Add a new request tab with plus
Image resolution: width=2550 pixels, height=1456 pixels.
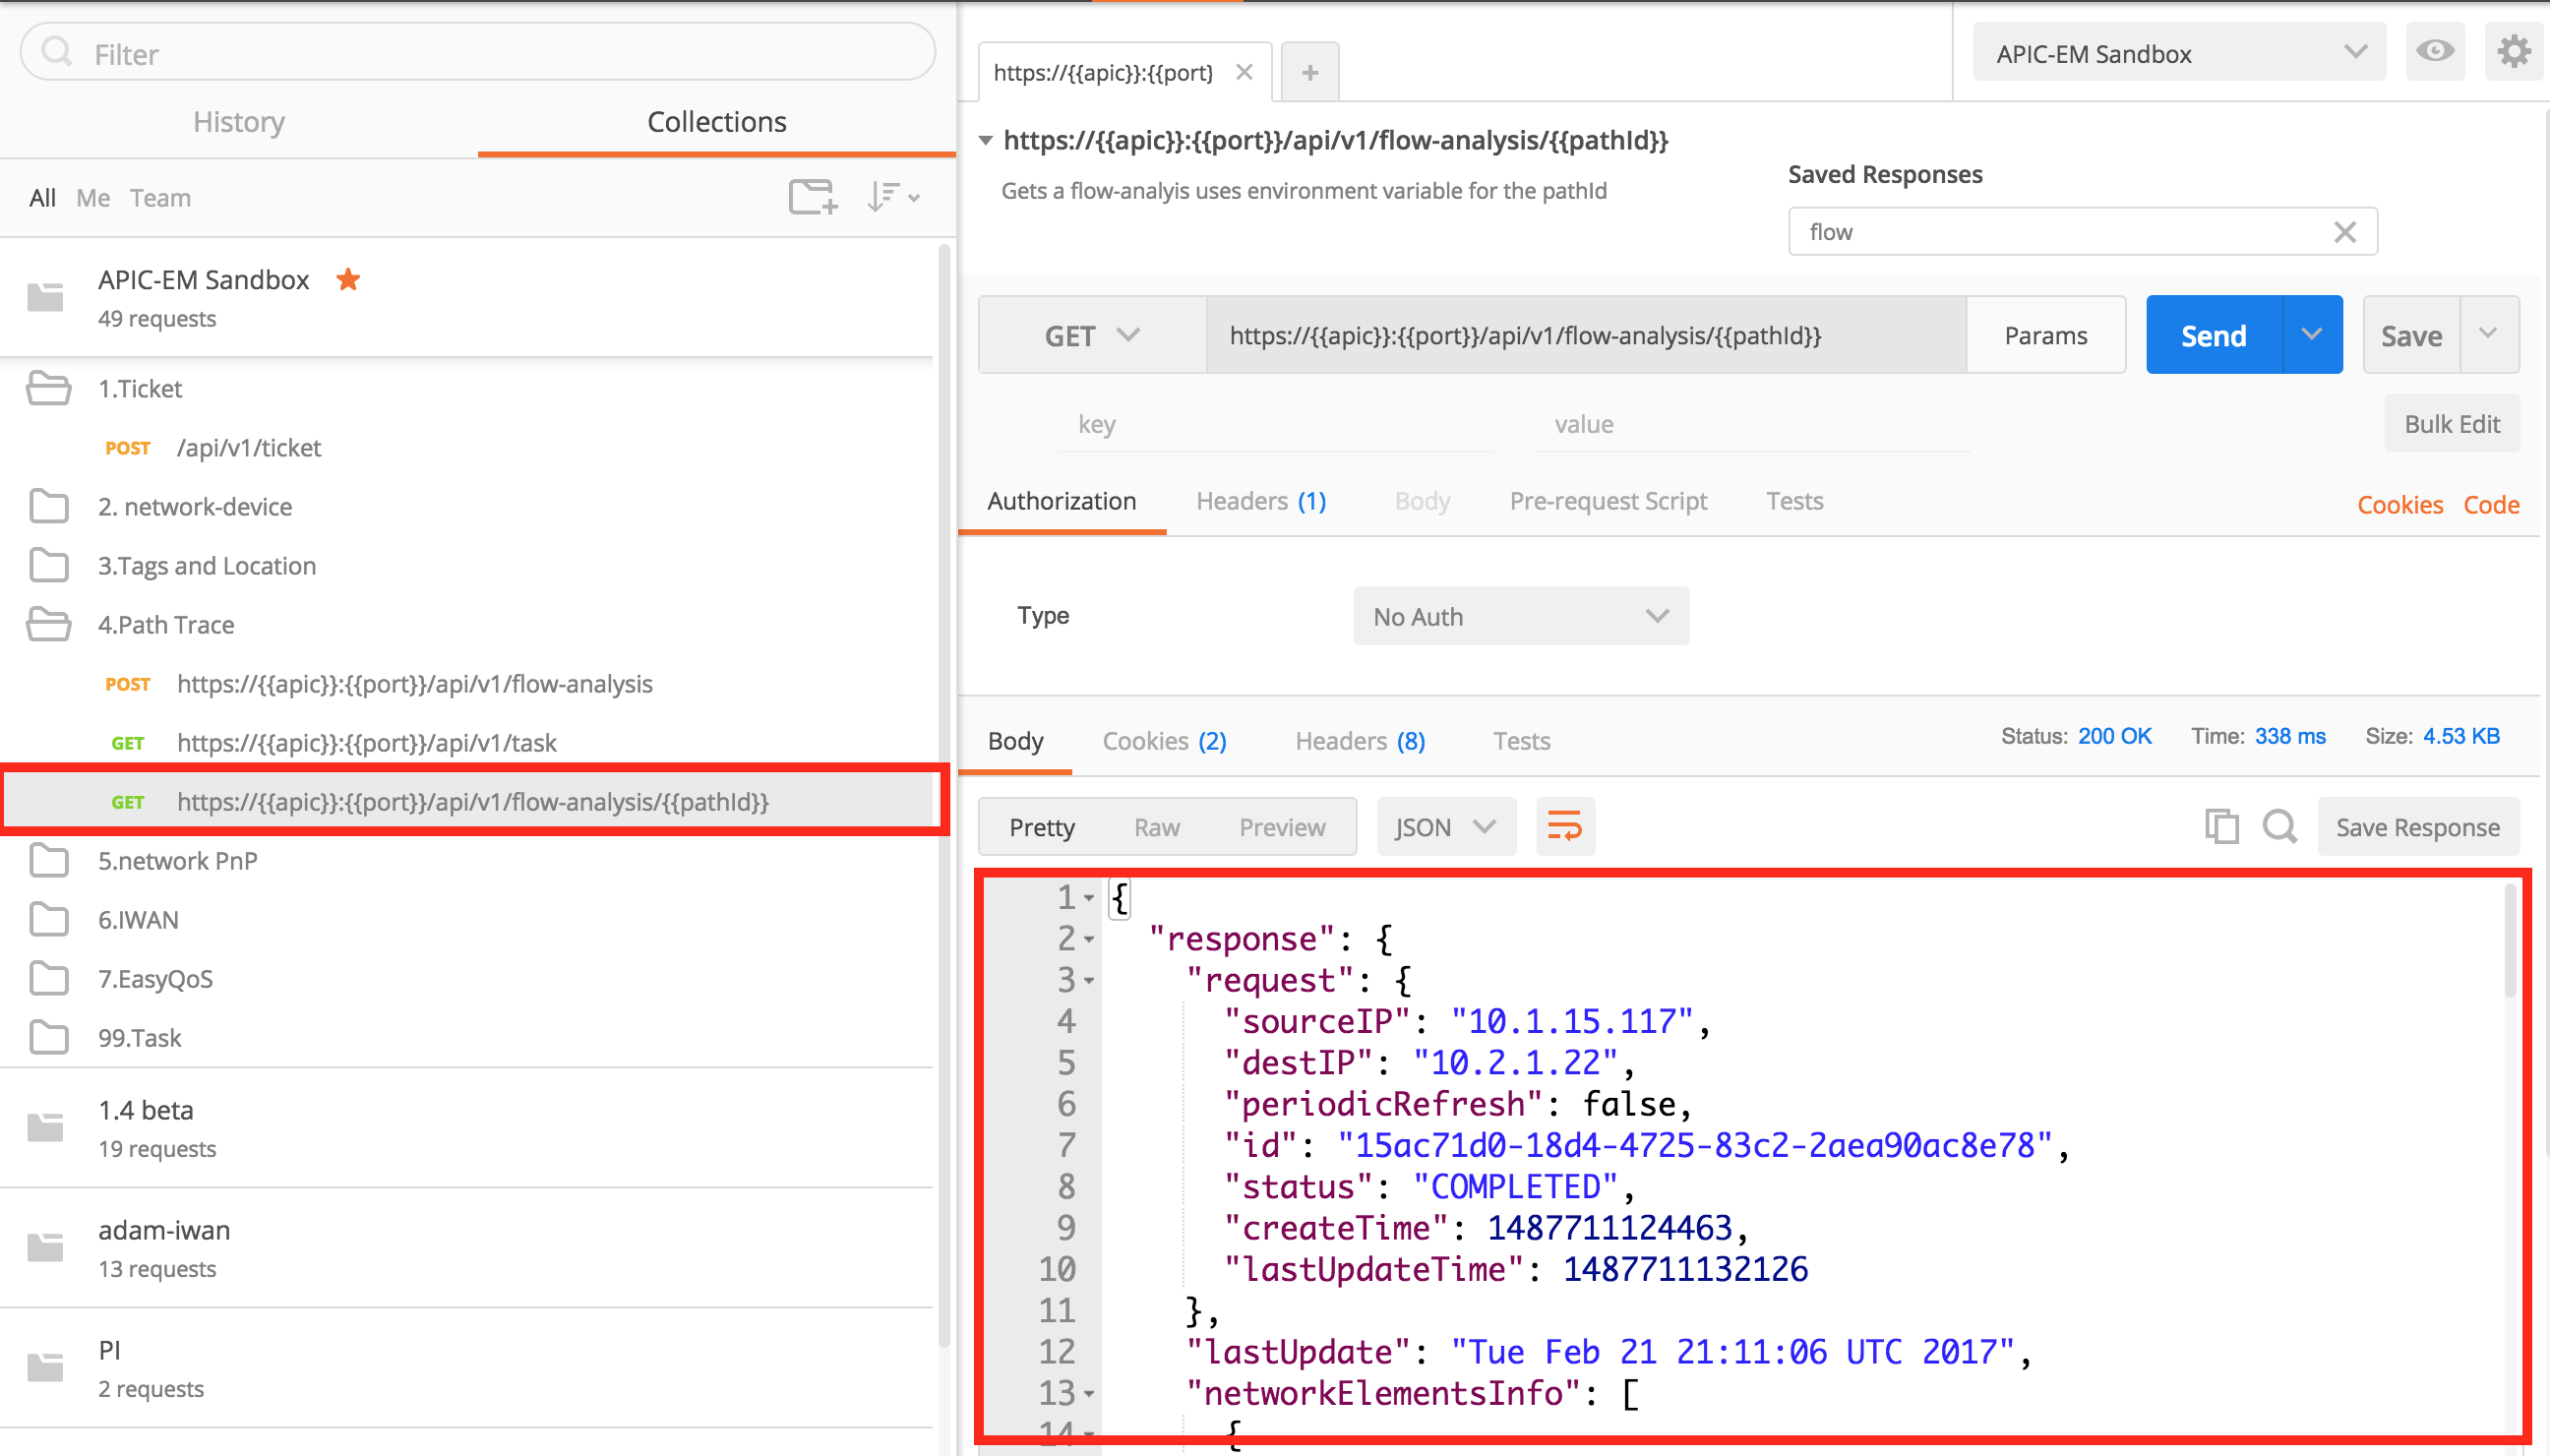[1310, 72]
